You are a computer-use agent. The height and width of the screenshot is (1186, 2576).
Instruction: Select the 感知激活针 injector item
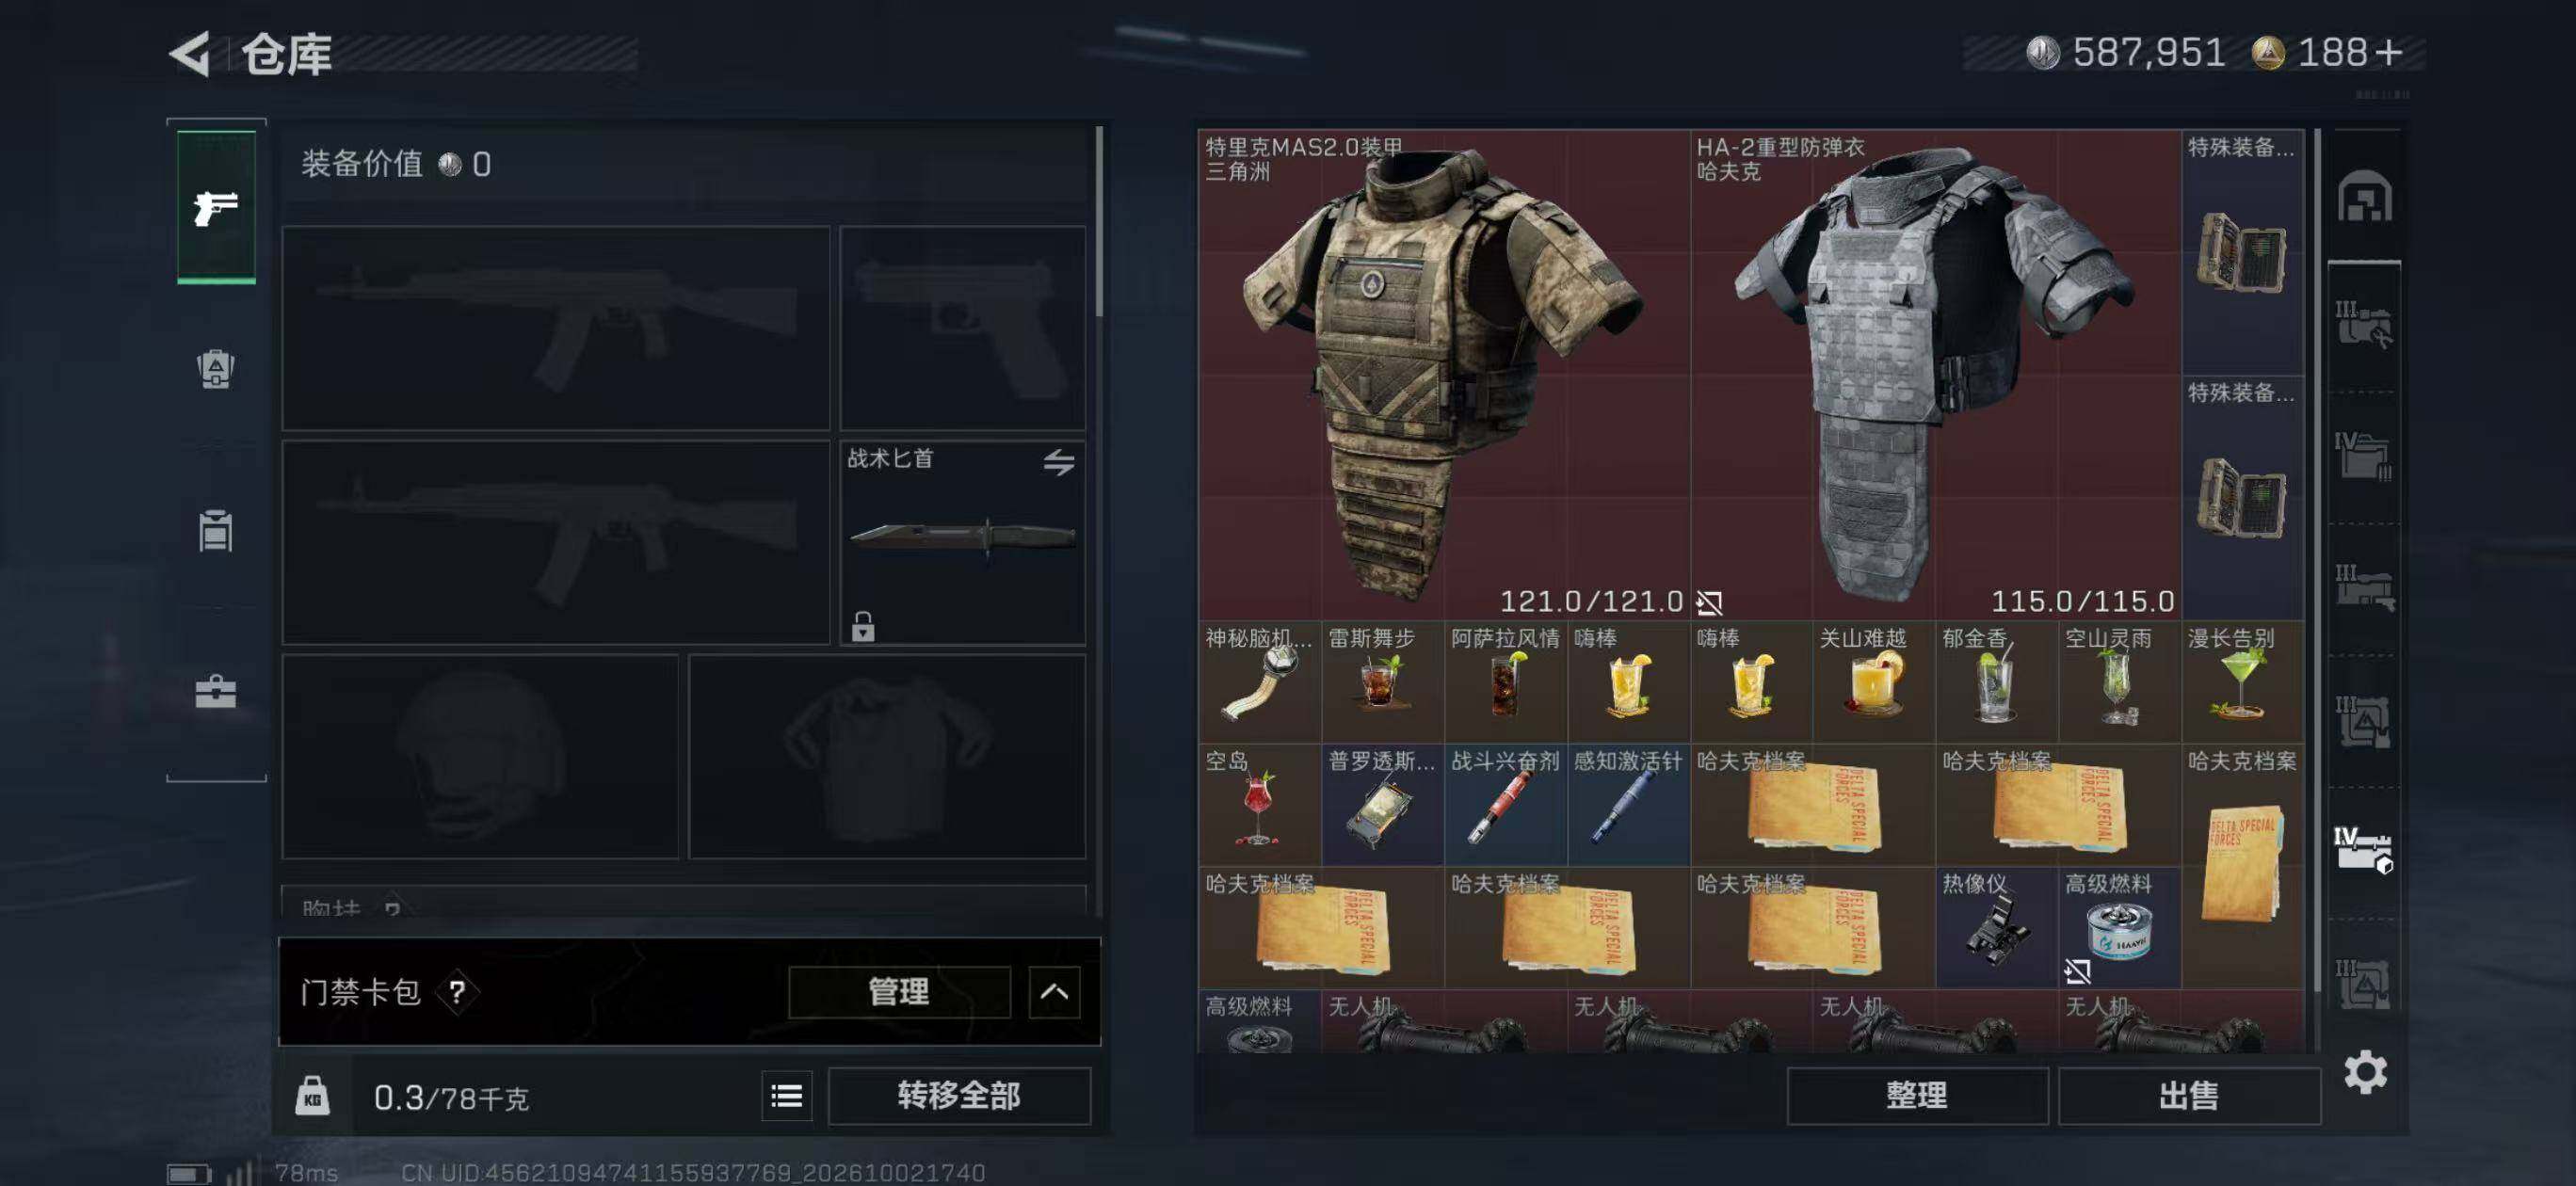(1629, 805)
